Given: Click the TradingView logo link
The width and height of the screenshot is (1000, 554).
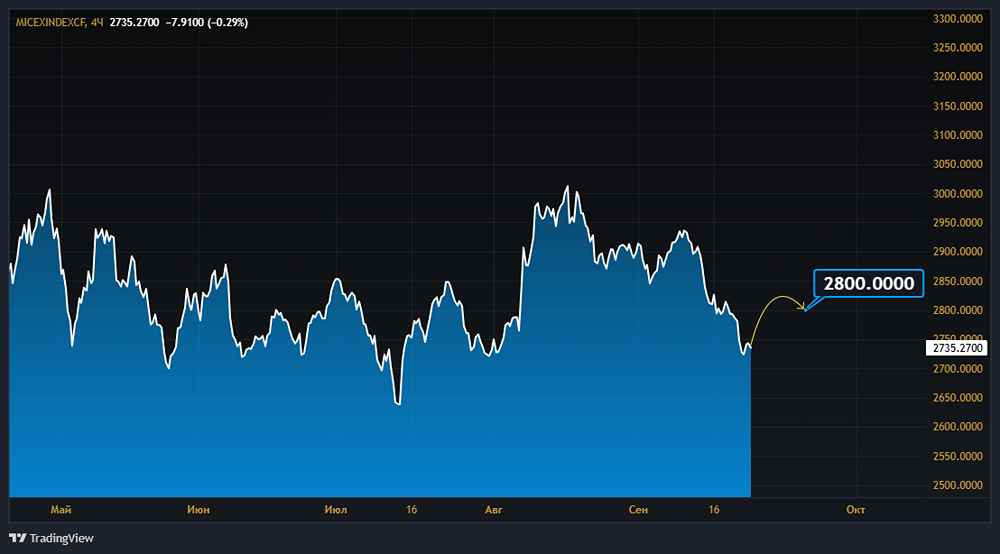Looking at the screenshot, I should click(51, 538).
